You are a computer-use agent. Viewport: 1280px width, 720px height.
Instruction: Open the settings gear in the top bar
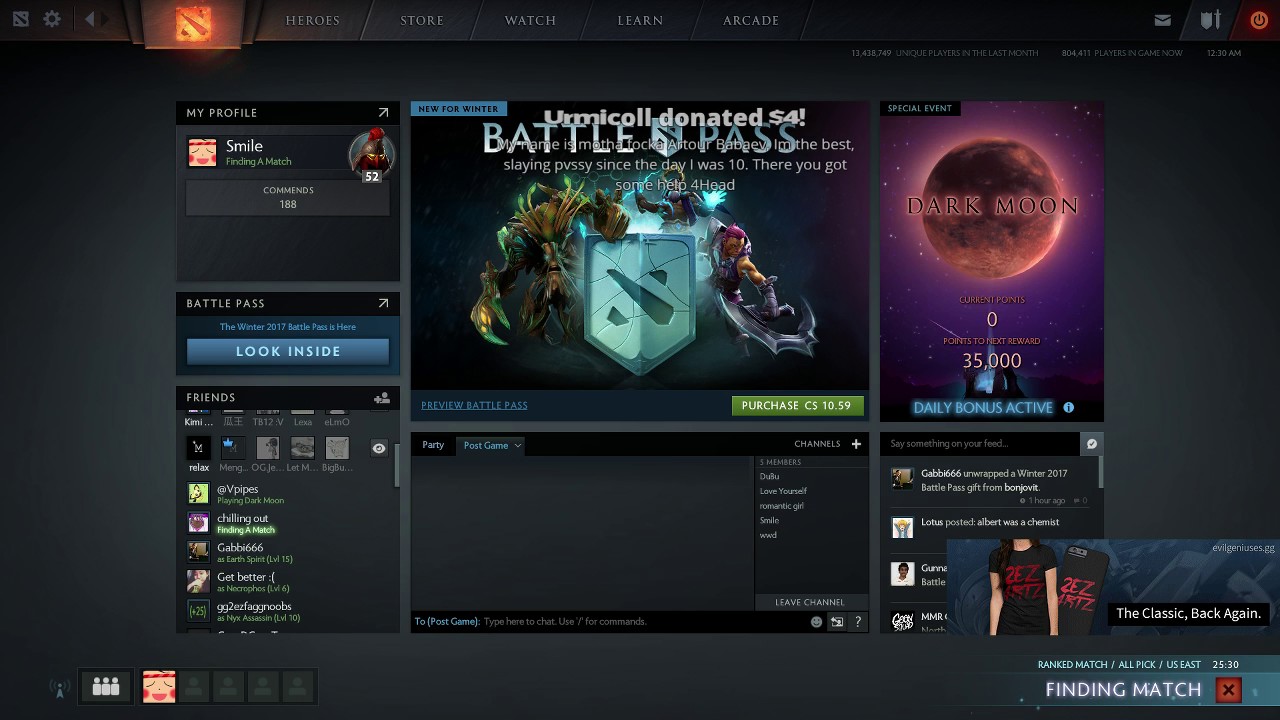click(52, 19)
